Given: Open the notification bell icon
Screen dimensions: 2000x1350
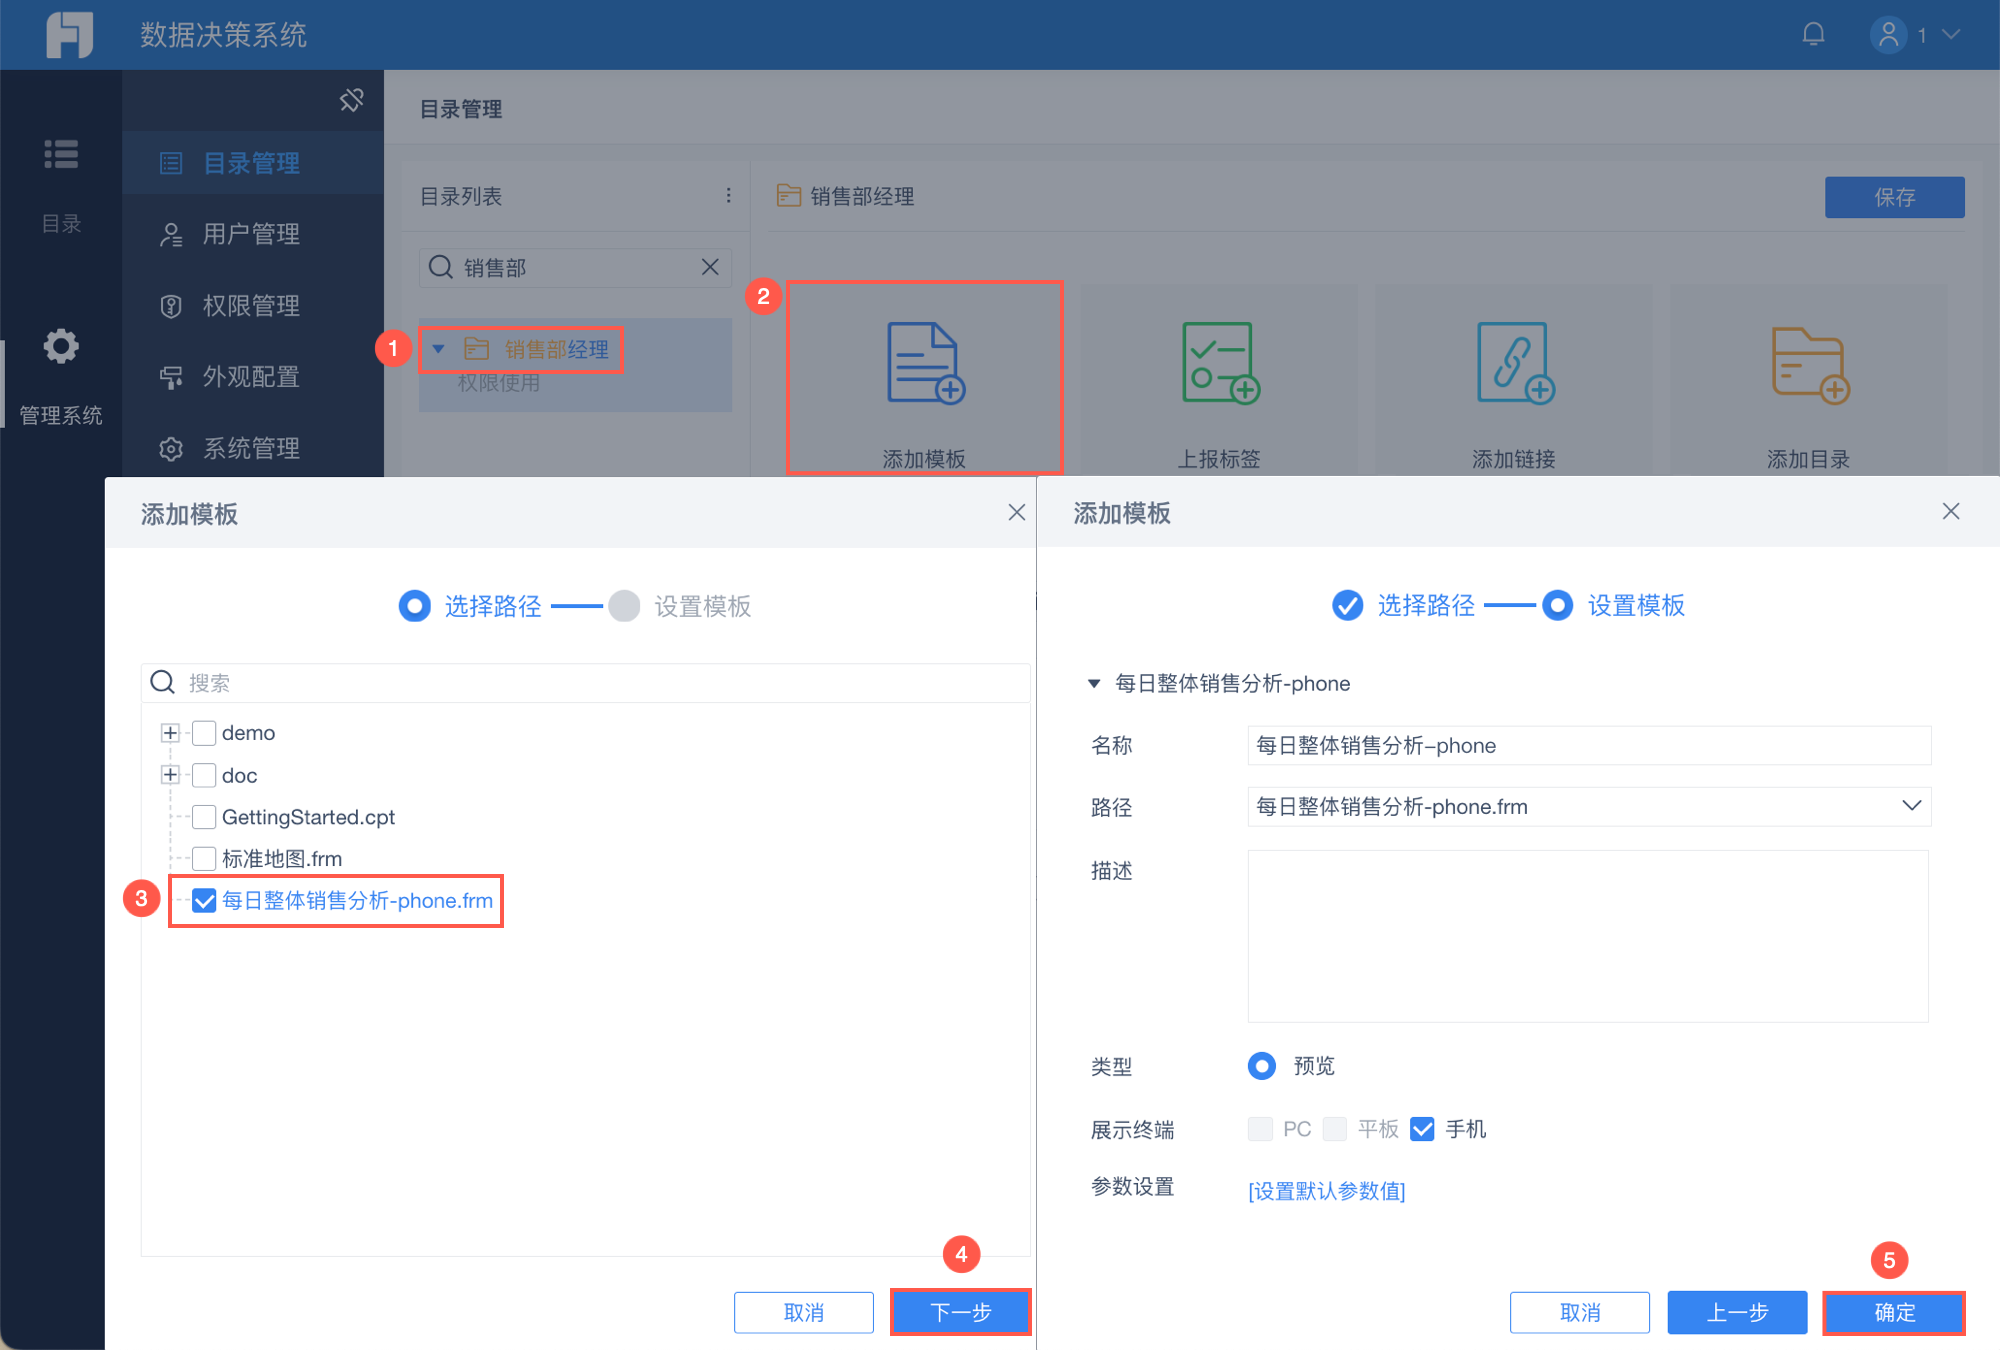Looking at the screenshot, I should 1813,35.
